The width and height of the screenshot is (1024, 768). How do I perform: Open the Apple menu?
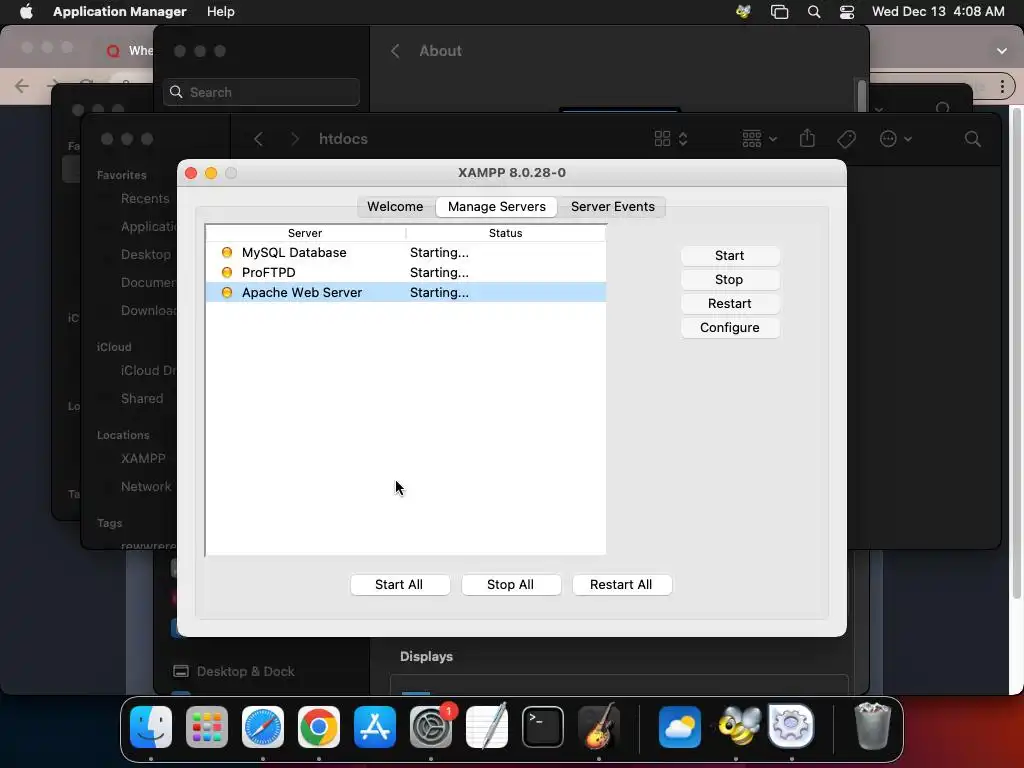coord(26,12)
